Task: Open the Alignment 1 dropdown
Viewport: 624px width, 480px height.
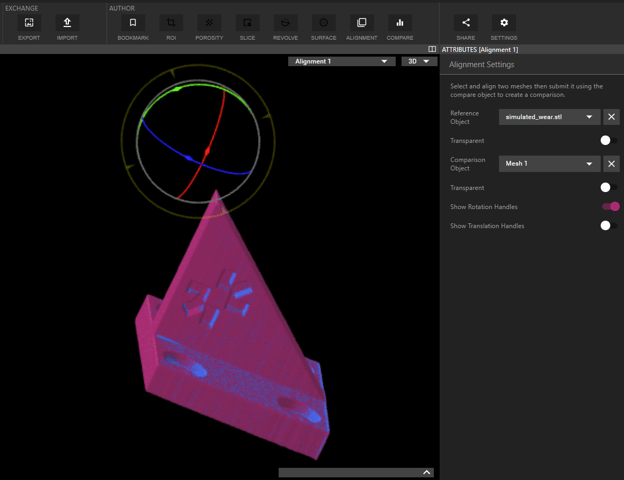Action: (341, 61)
